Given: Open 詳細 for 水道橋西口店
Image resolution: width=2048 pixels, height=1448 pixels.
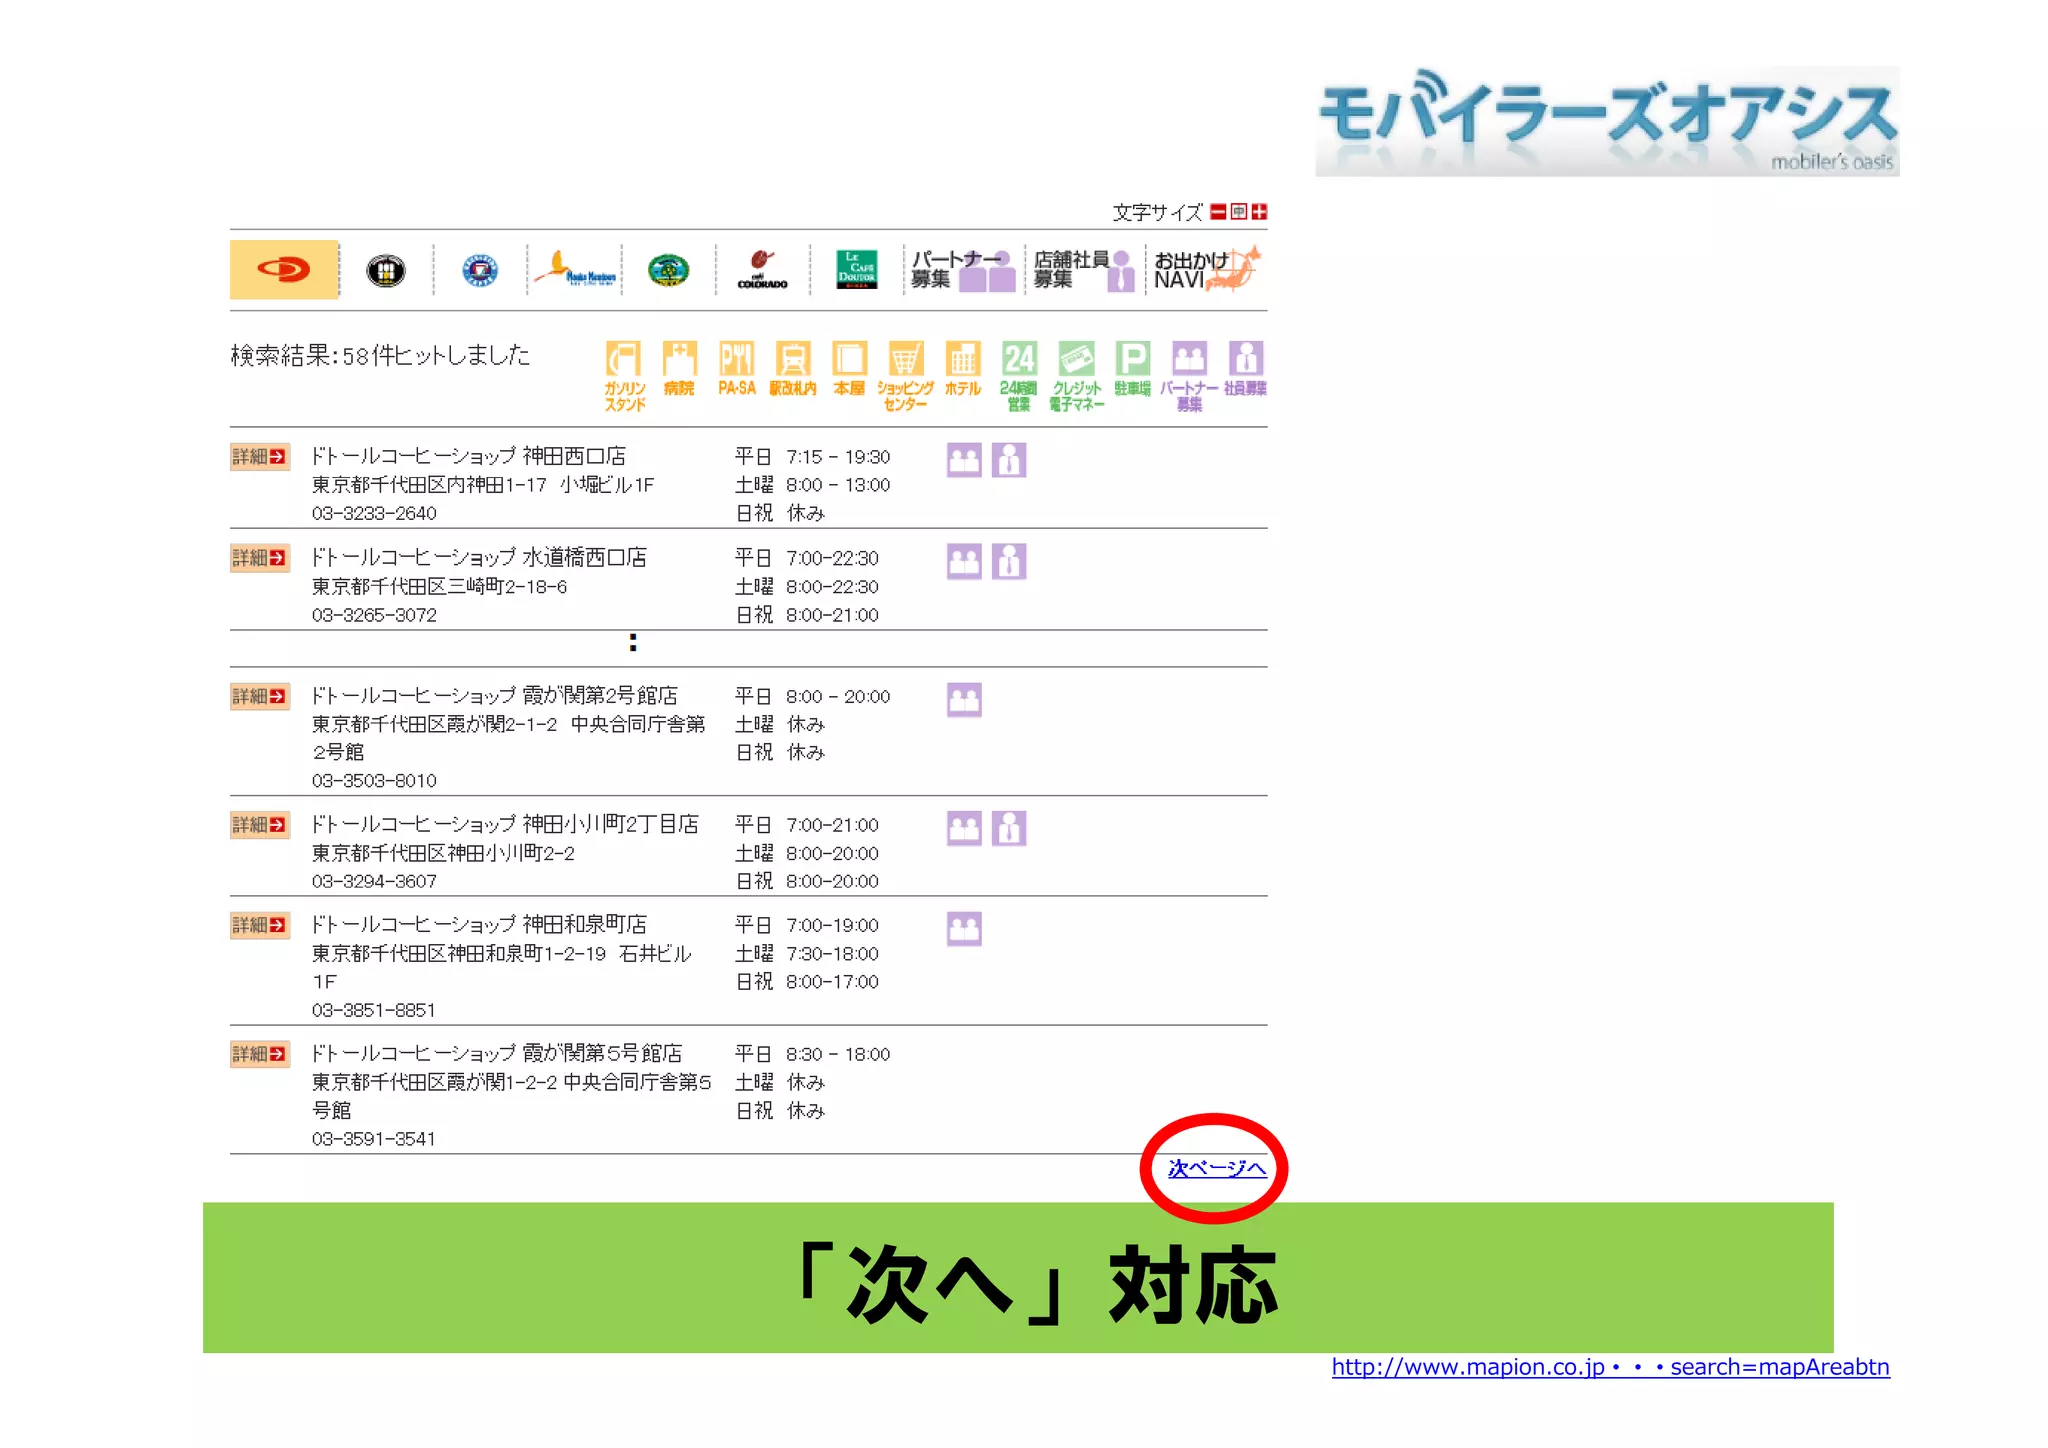Looking at the screenshot, I should [x=260, y=558].
